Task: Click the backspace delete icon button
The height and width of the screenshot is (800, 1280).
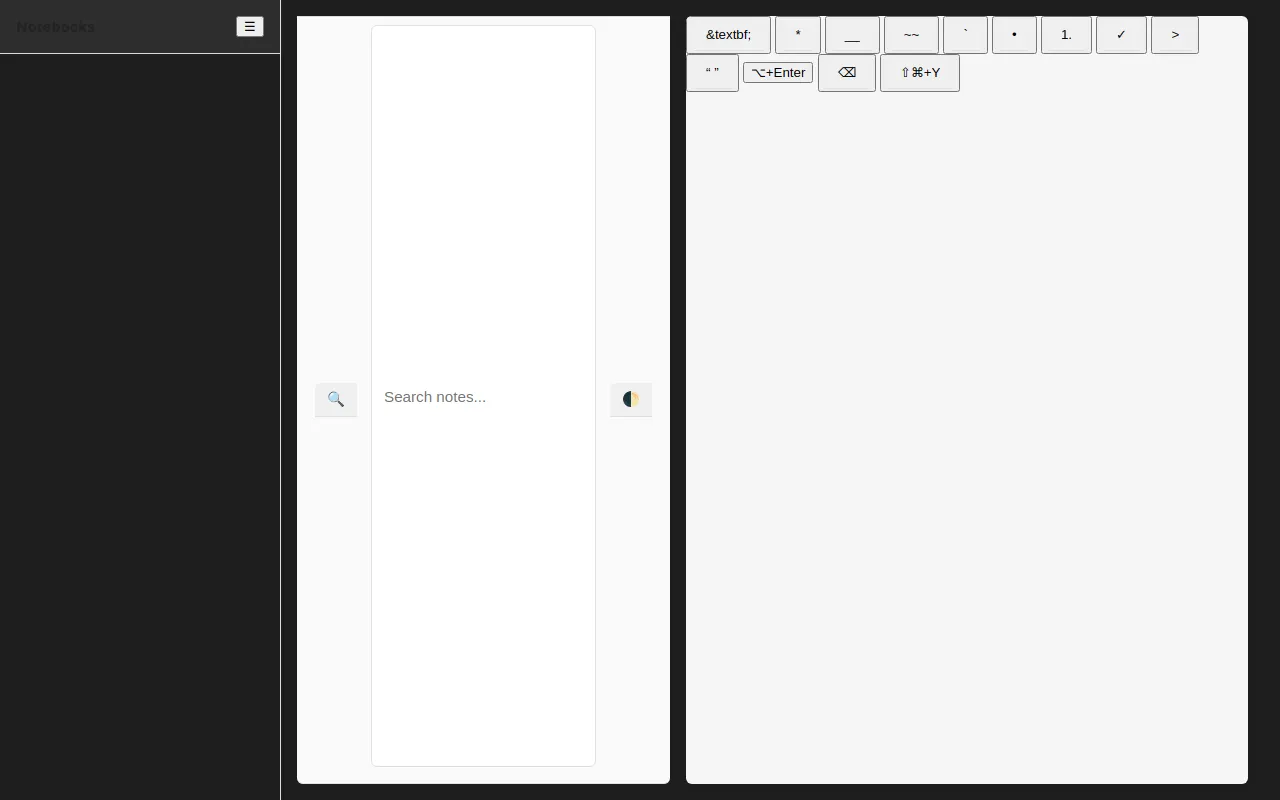Action: pyautogui.click(x=847, y=73)
